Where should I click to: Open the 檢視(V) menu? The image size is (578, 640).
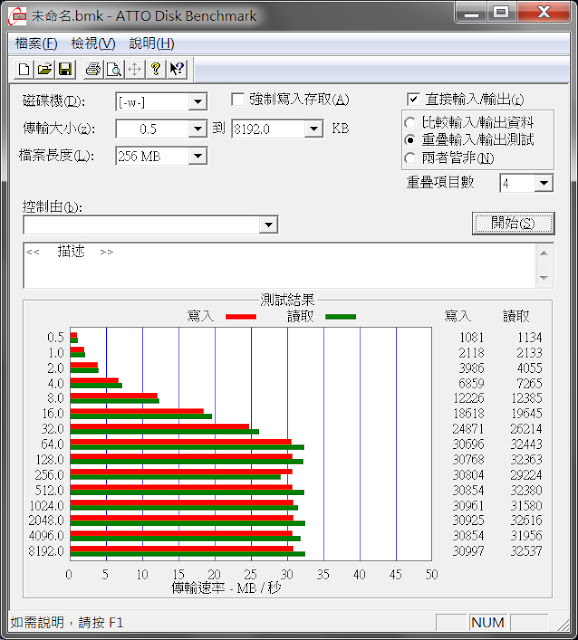(93, 43)
